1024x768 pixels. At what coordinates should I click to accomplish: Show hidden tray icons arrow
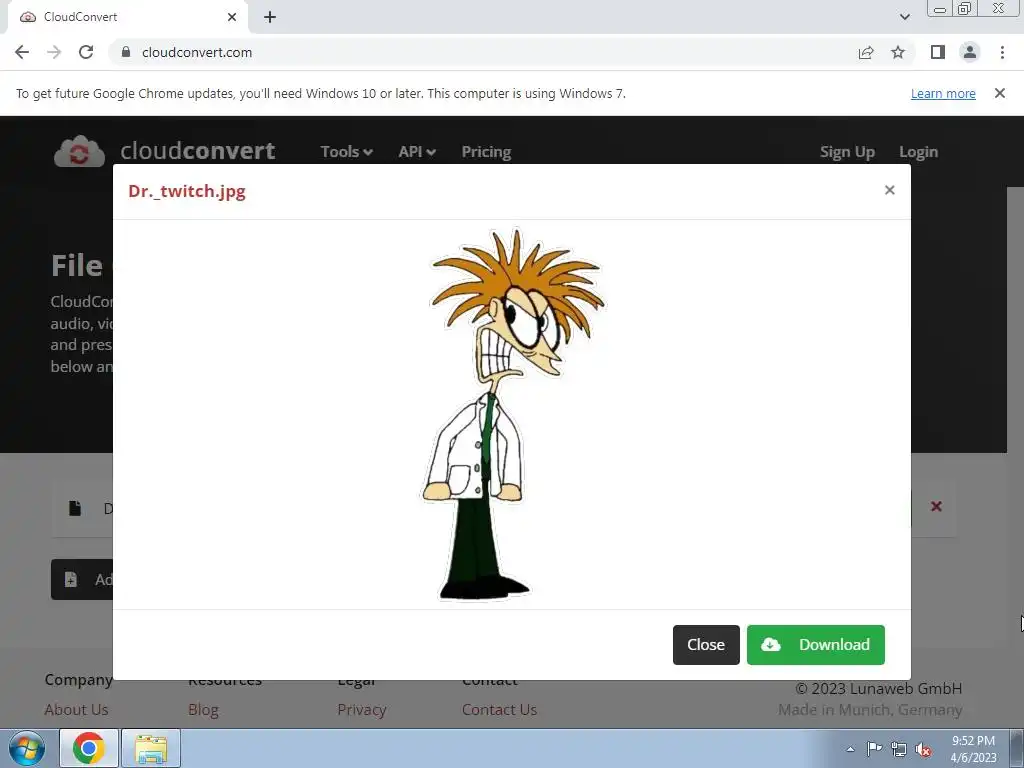point(850,749)
